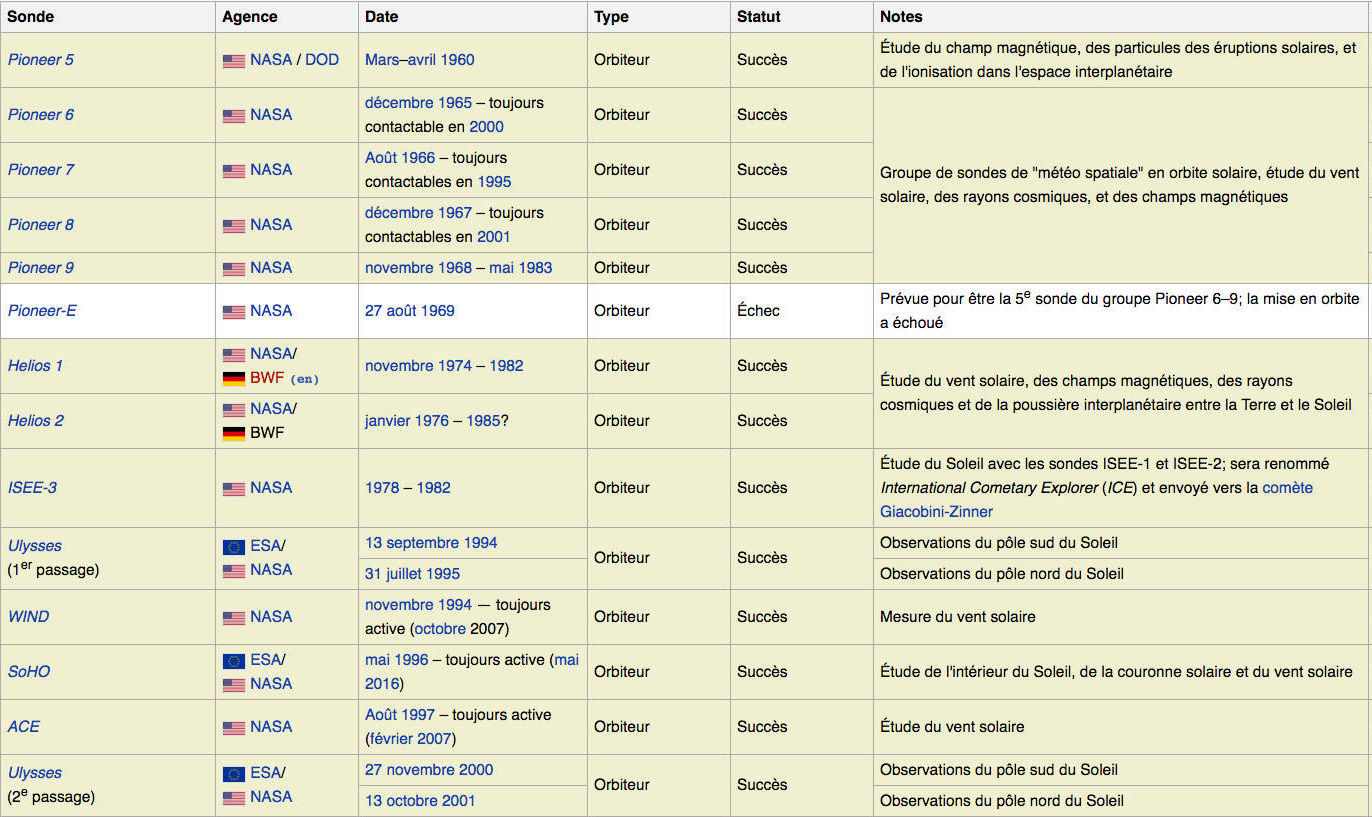Open the Pioneer 9 probe link

[x=41, y=268]
